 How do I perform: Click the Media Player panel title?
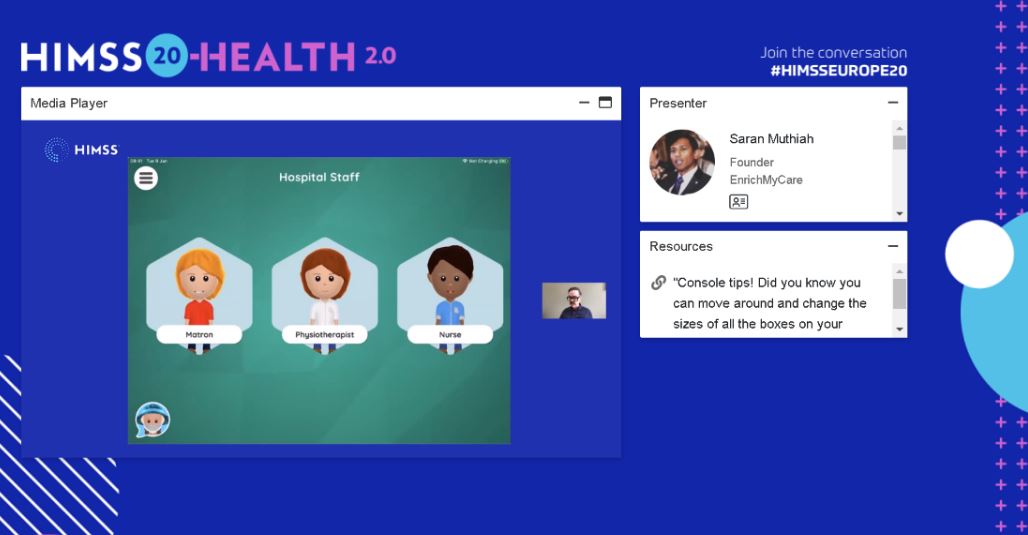[69, 103]
